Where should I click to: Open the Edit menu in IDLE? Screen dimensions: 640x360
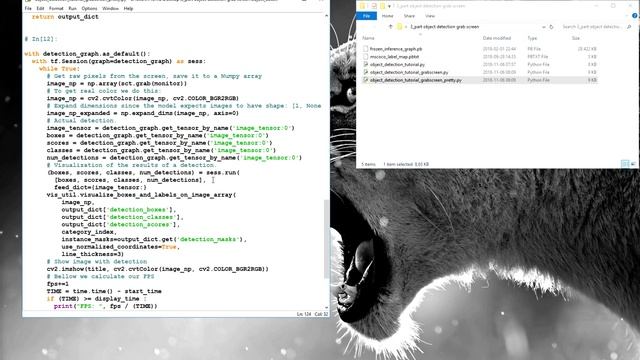click(x=40, y=9)
